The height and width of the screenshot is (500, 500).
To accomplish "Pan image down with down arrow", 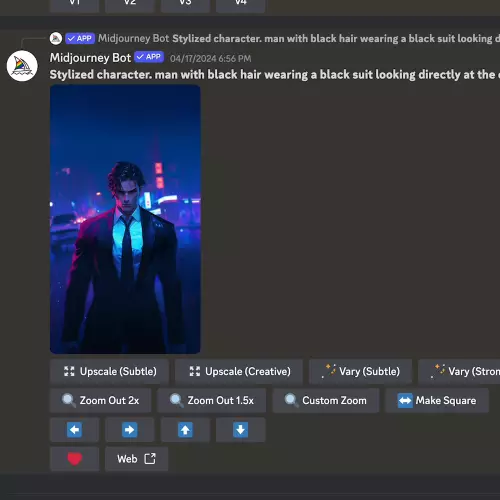I will point(241,430).
